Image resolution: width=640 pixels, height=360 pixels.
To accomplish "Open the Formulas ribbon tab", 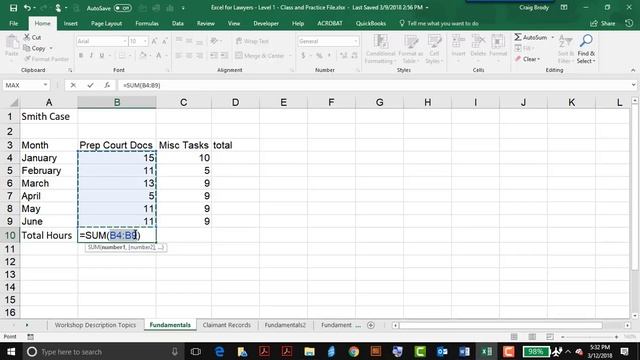I will coord(147,23).
